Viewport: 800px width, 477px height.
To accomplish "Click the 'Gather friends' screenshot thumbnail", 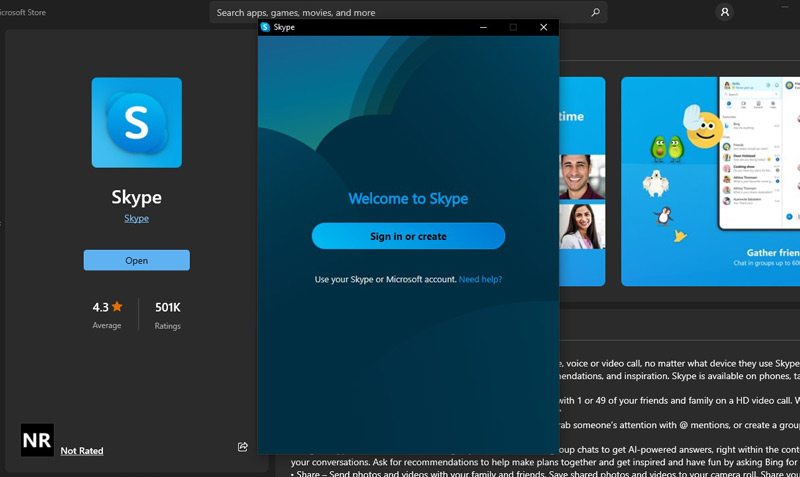I will click(x=710, y=182).
